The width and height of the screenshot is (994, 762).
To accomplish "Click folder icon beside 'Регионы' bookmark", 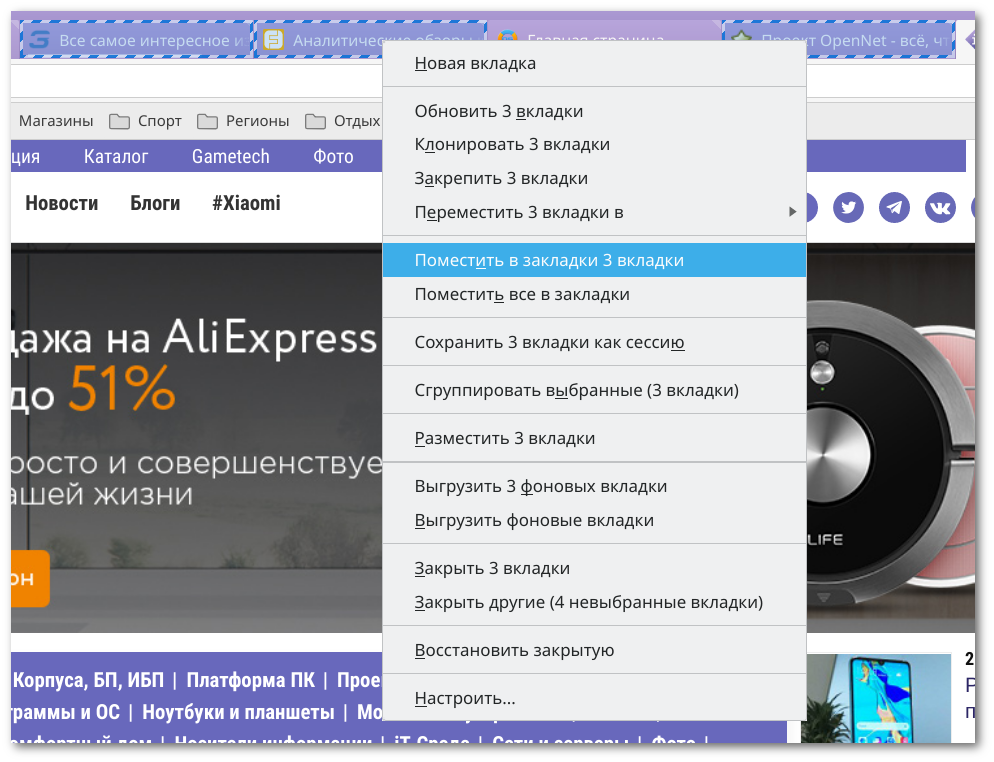I will [207, 121].
